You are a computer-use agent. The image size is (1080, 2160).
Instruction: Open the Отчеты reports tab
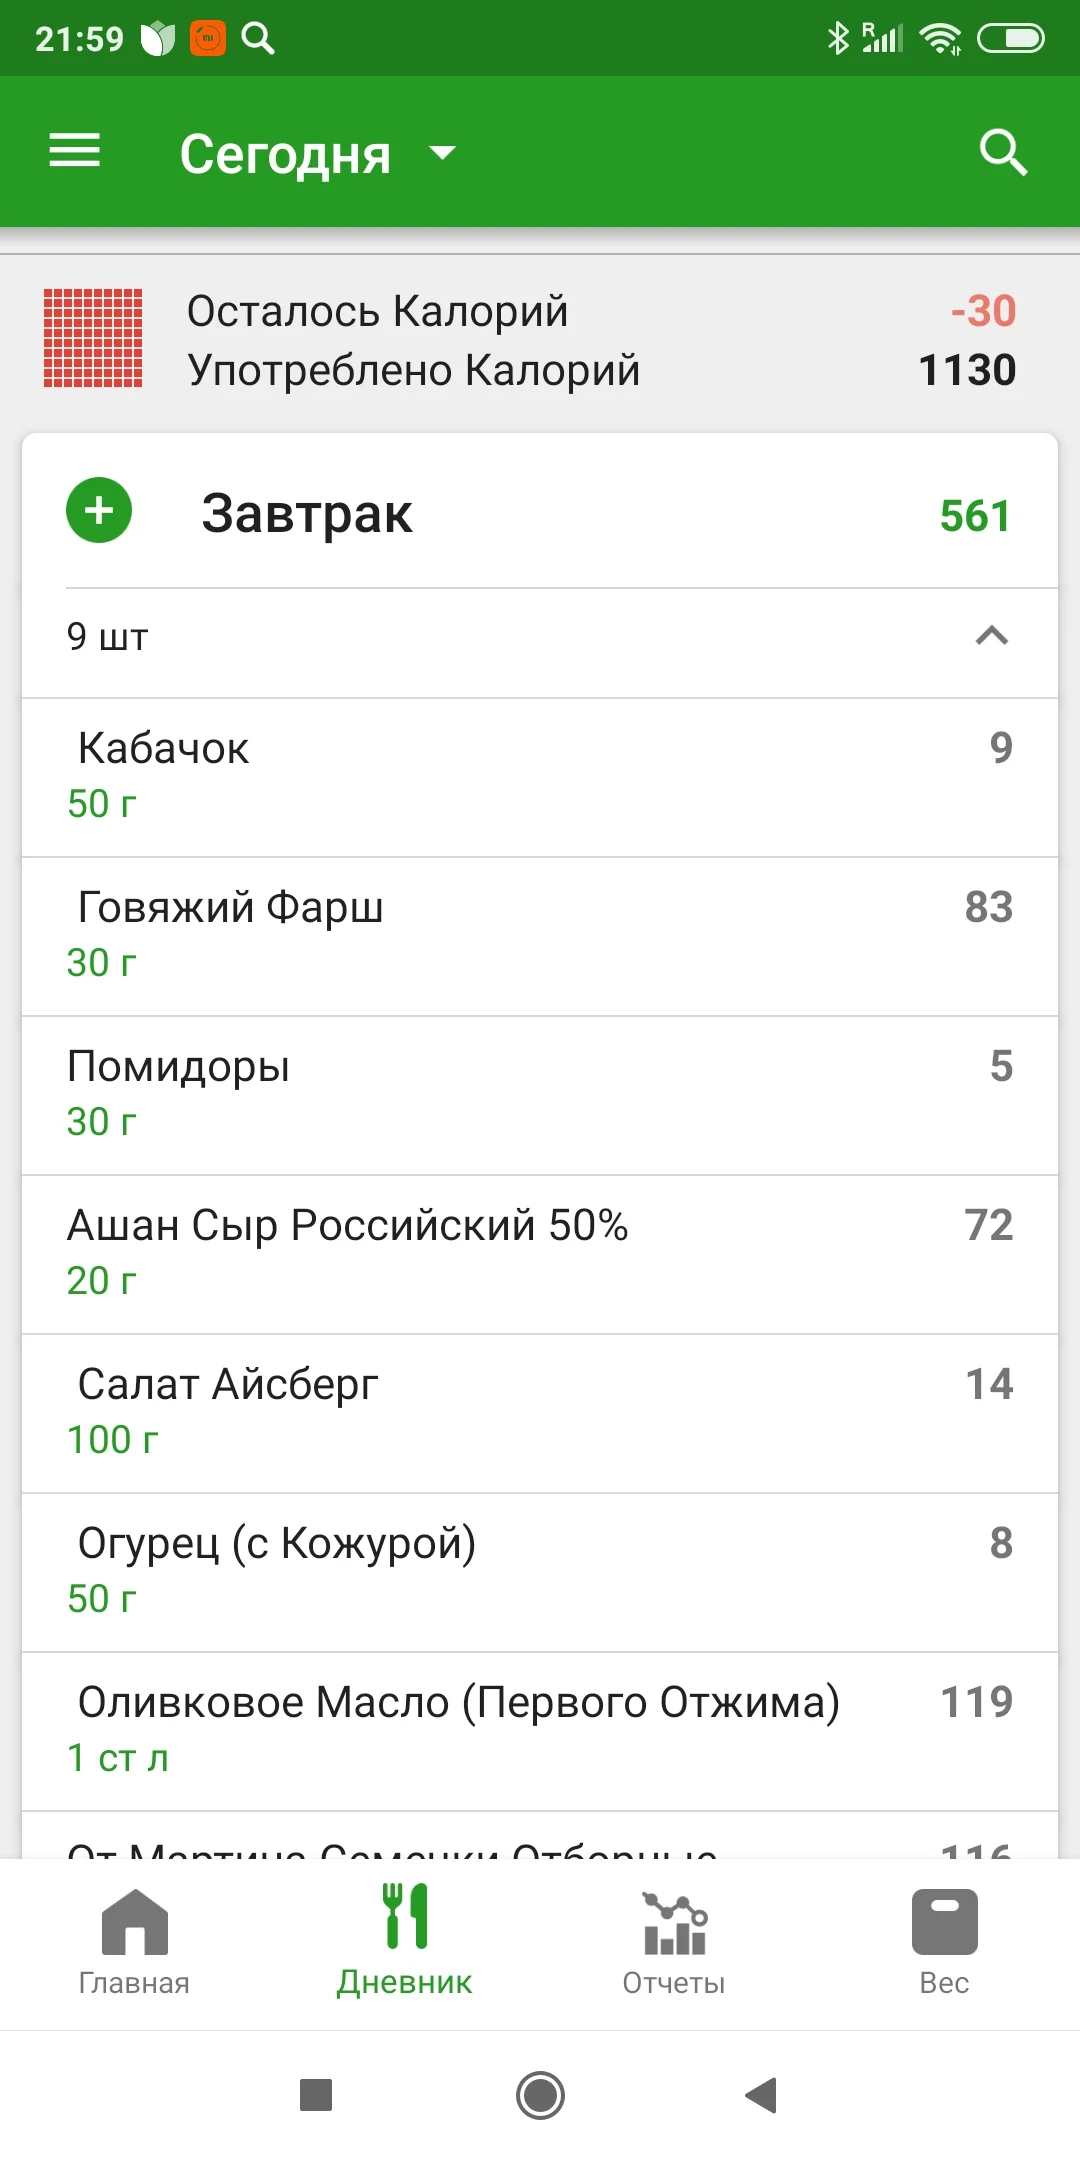tap(674, 1942)
